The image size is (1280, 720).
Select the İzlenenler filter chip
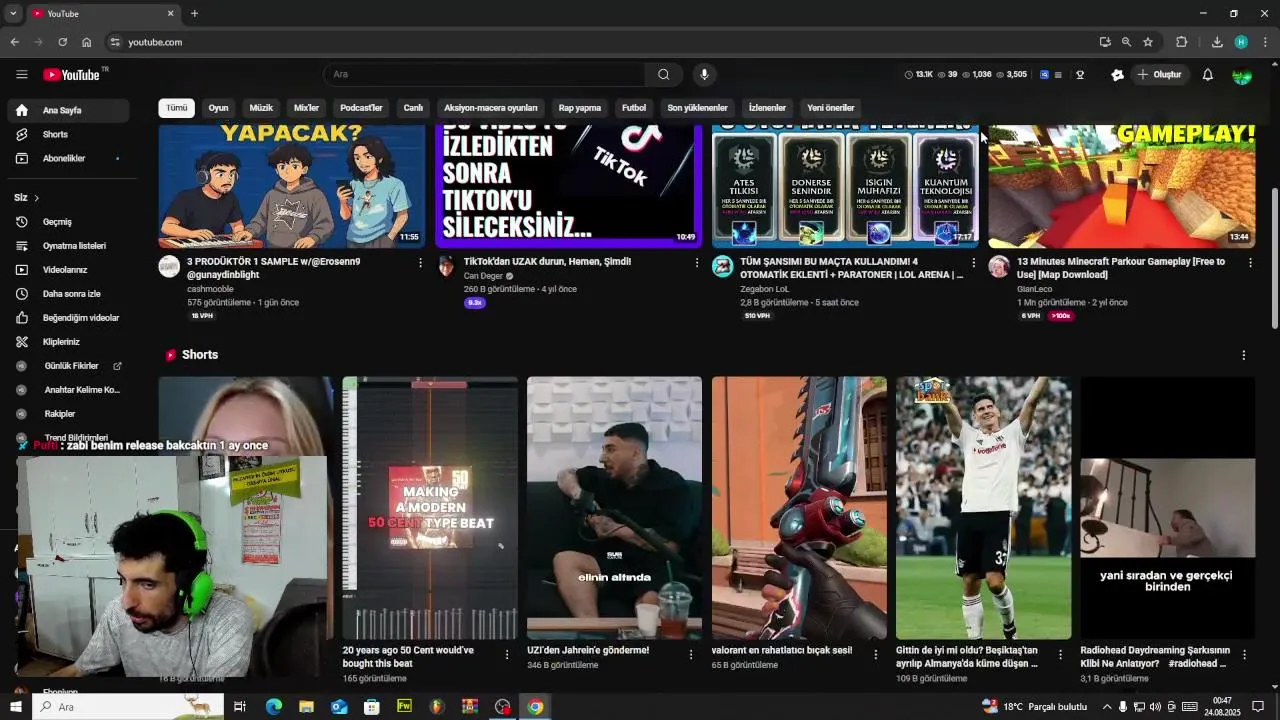767,108
